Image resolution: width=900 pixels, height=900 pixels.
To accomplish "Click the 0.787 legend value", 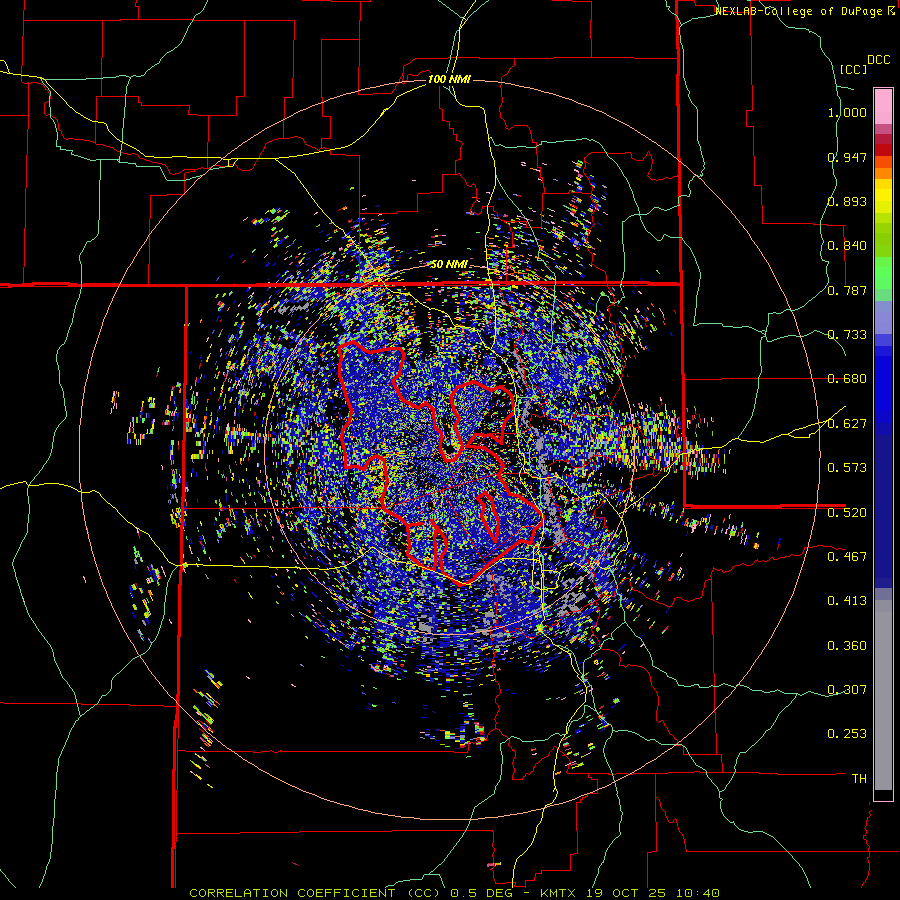I will (847, 290).
